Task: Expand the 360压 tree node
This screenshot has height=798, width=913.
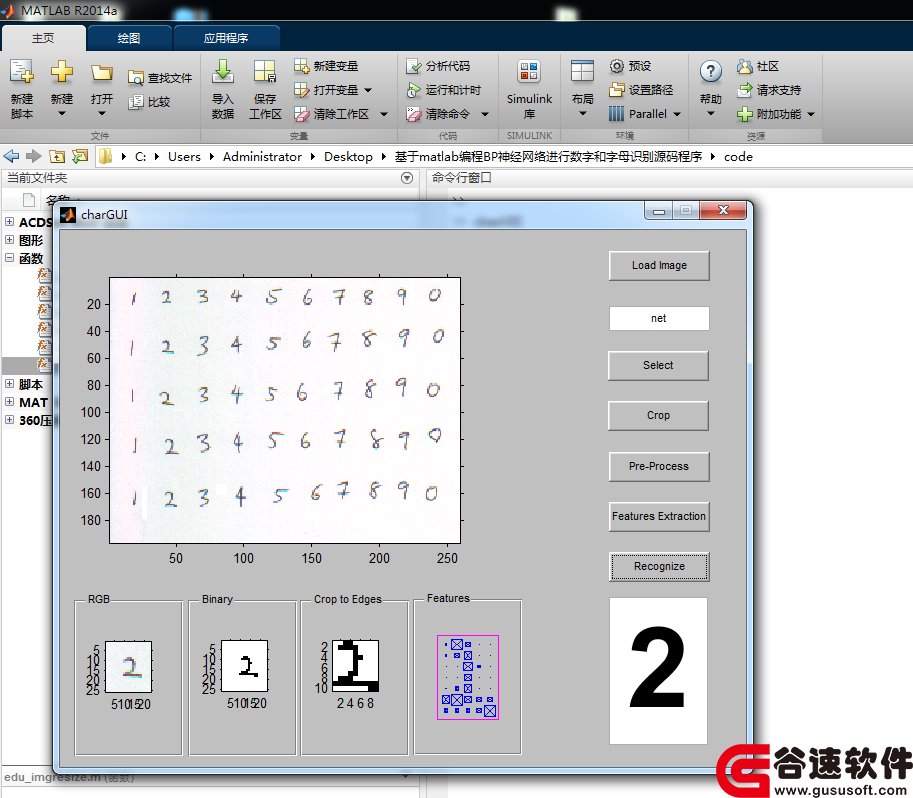Action: click(9, 419)
